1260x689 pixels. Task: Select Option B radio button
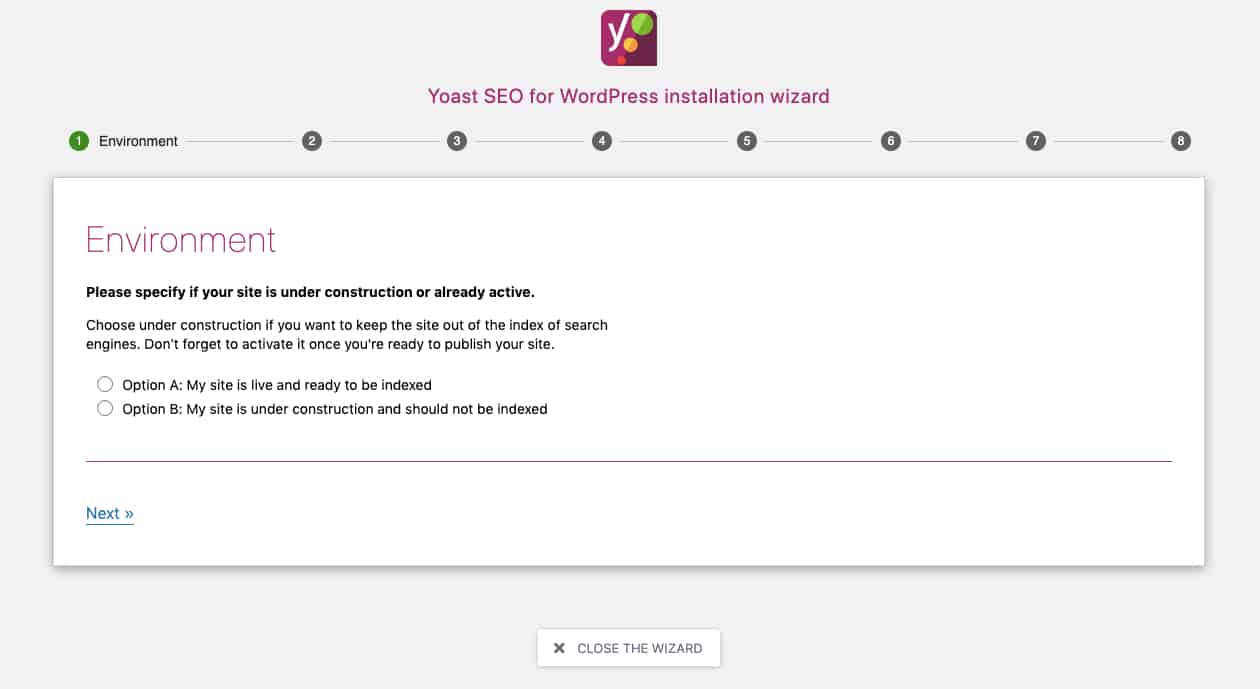pos(105,408)
